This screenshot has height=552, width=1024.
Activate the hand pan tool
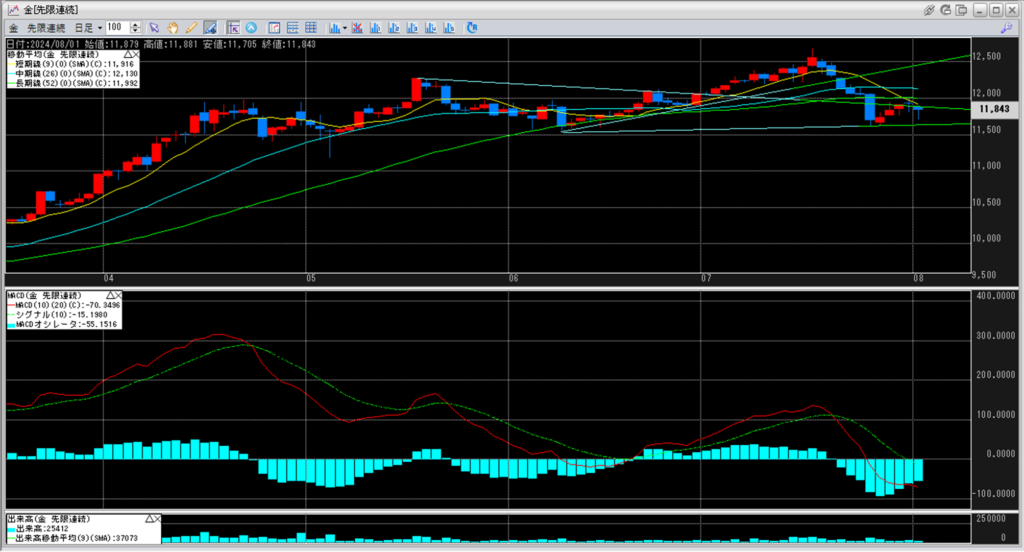173,27
